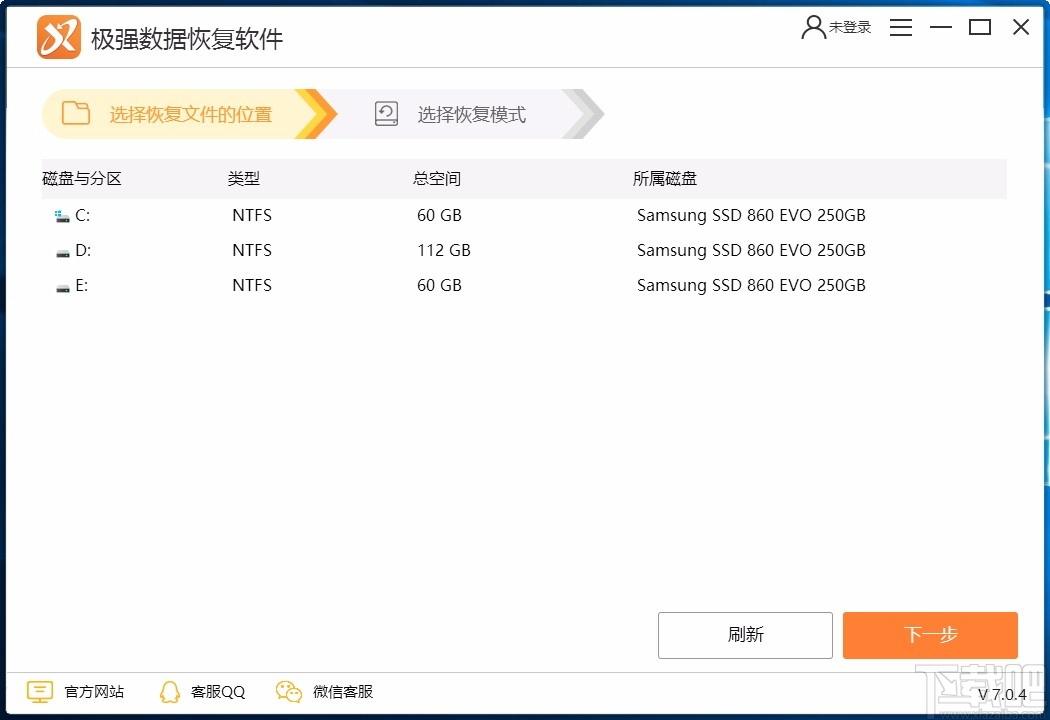Click the 磁盘与分区 column header
The height and width of the screenshot is (720, 1050).
click(82, 179)
